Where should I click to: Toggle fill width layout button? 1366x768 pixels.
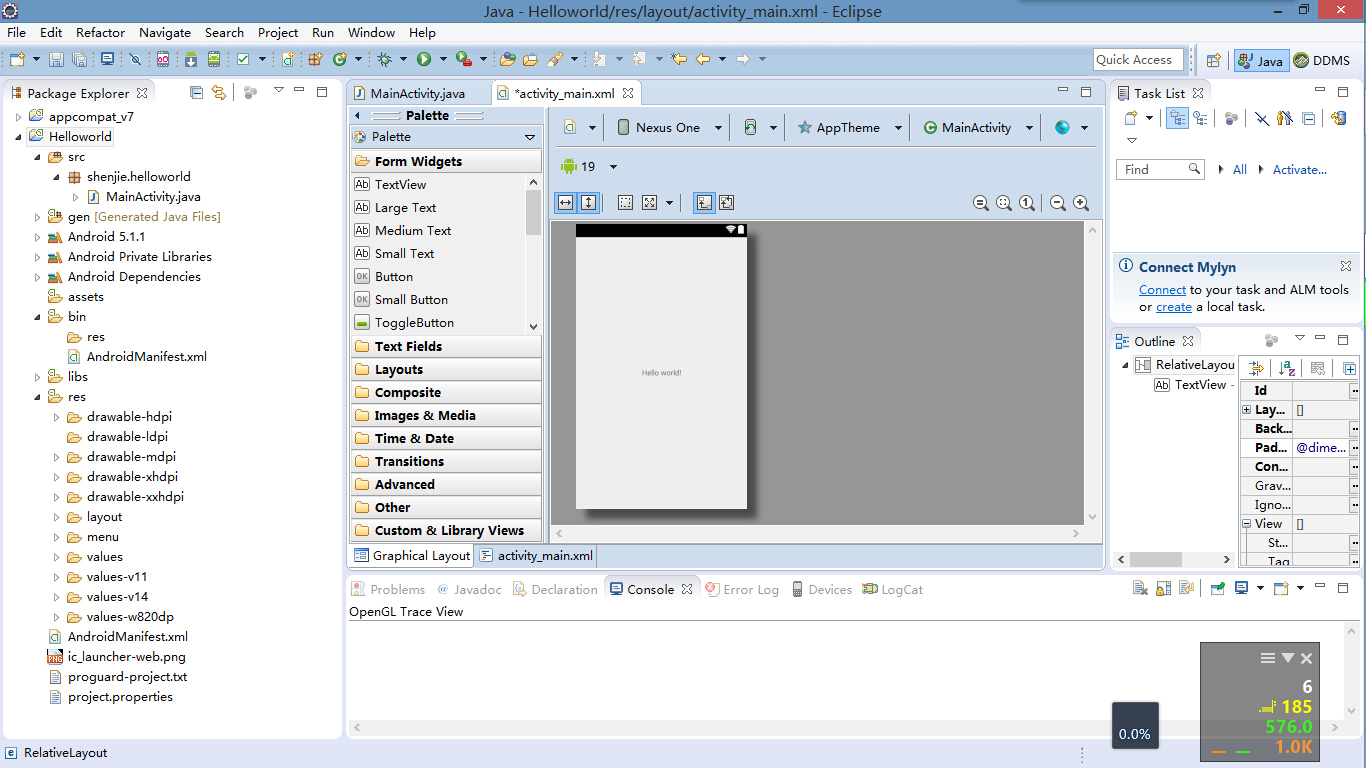coord(565,202)
